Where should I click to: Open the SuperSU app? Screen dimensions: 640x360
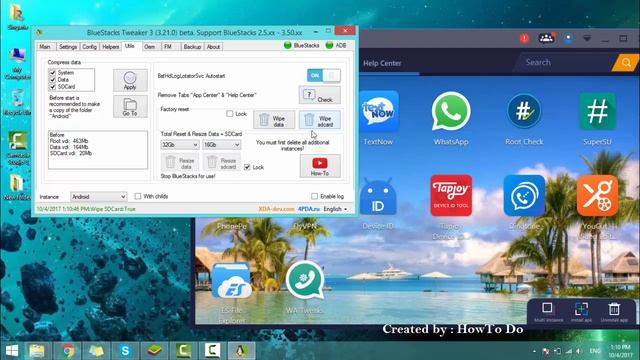597,111
